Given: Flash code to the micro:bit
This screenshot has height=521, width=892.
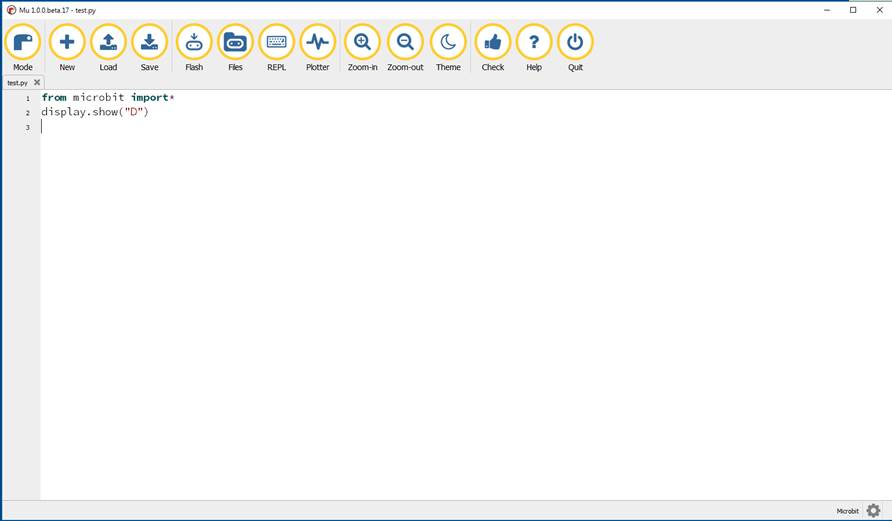Looking at the screenshot, I should (194, 48).
